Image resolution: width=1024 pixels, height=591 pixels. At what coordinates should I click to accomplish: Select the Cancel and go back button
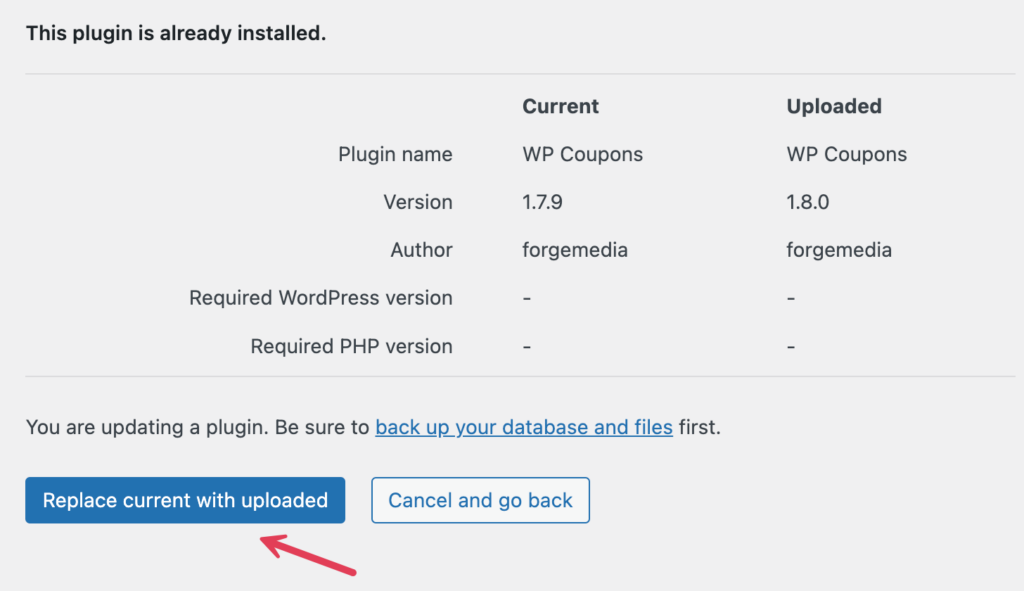tap(480, 500)
